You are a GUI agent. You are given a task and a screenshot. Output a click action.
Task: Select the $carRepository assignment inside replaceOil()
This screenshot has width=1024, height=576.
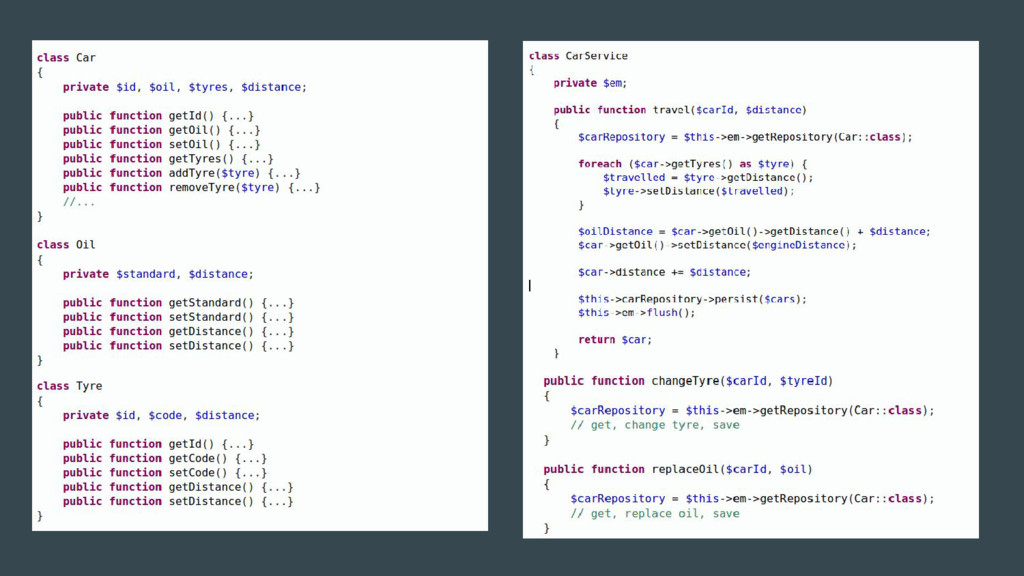752,499
